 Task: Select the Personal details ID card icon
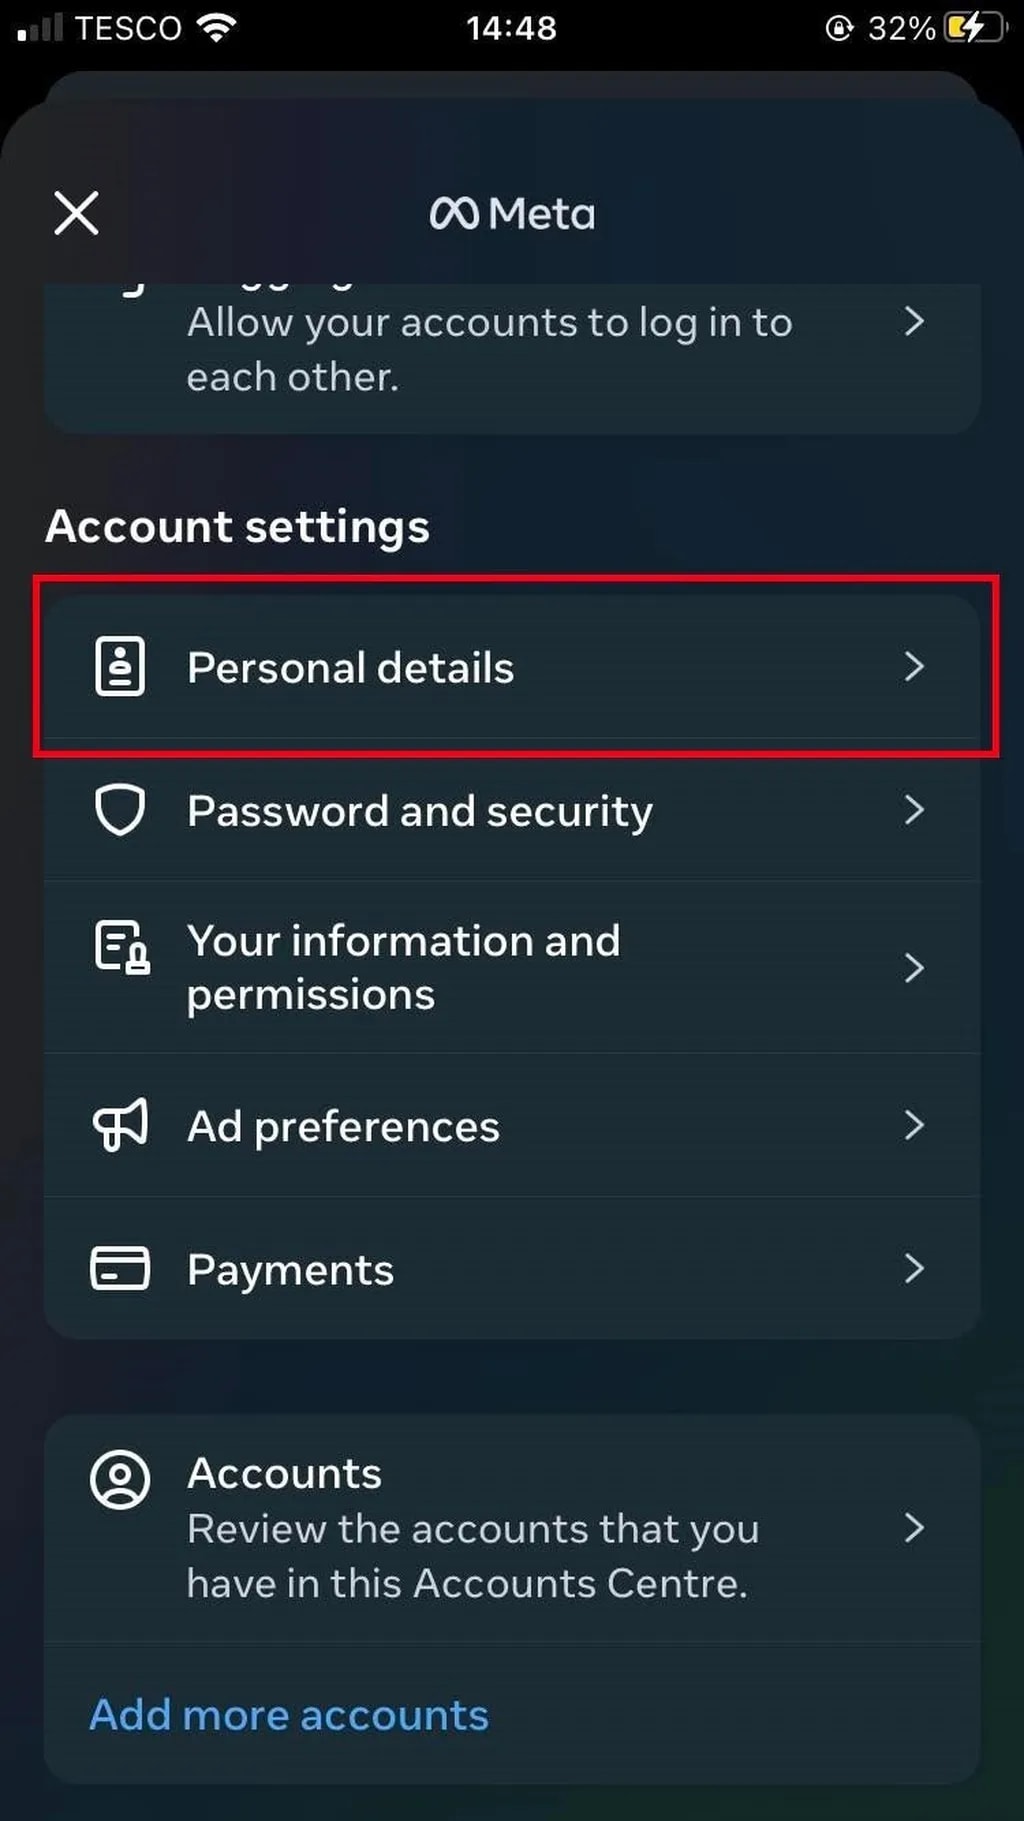click(120, 667)
